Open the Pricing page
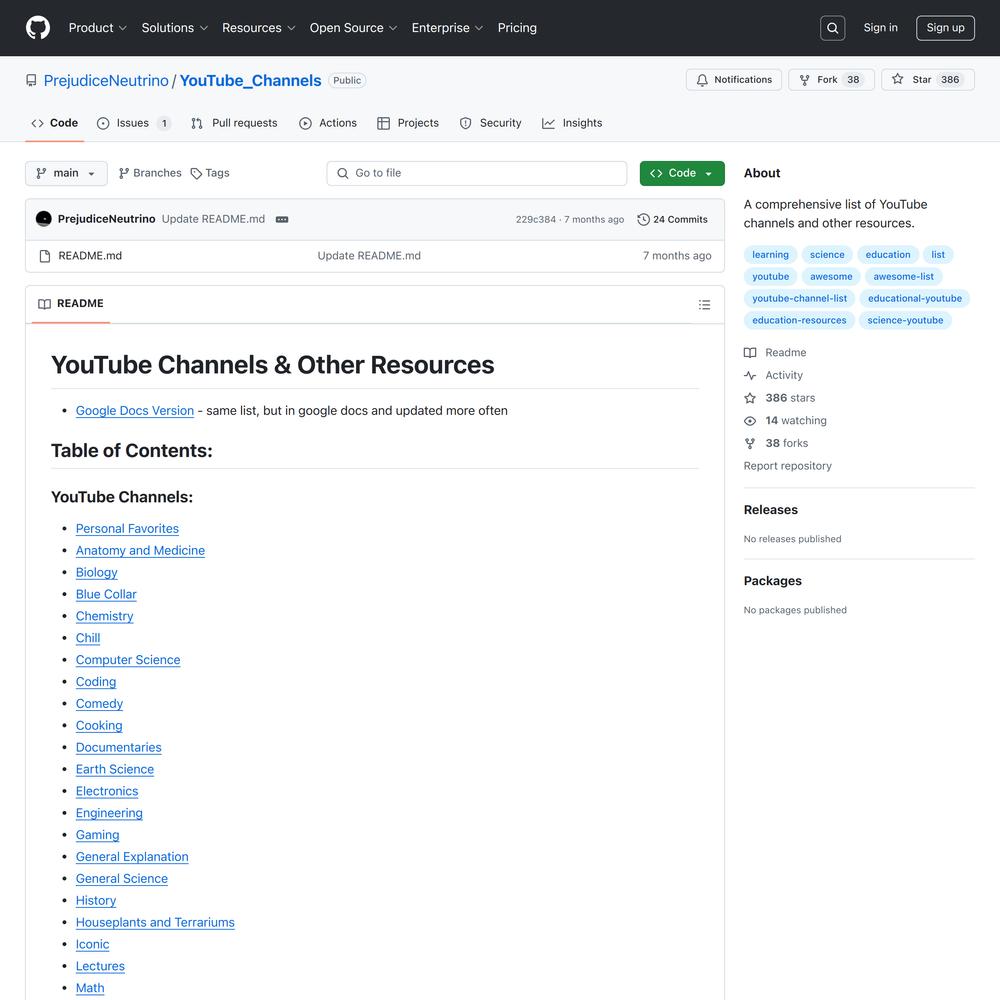Image resolution: width=1000 pixels, height=1000 pixels. (517, 28)
